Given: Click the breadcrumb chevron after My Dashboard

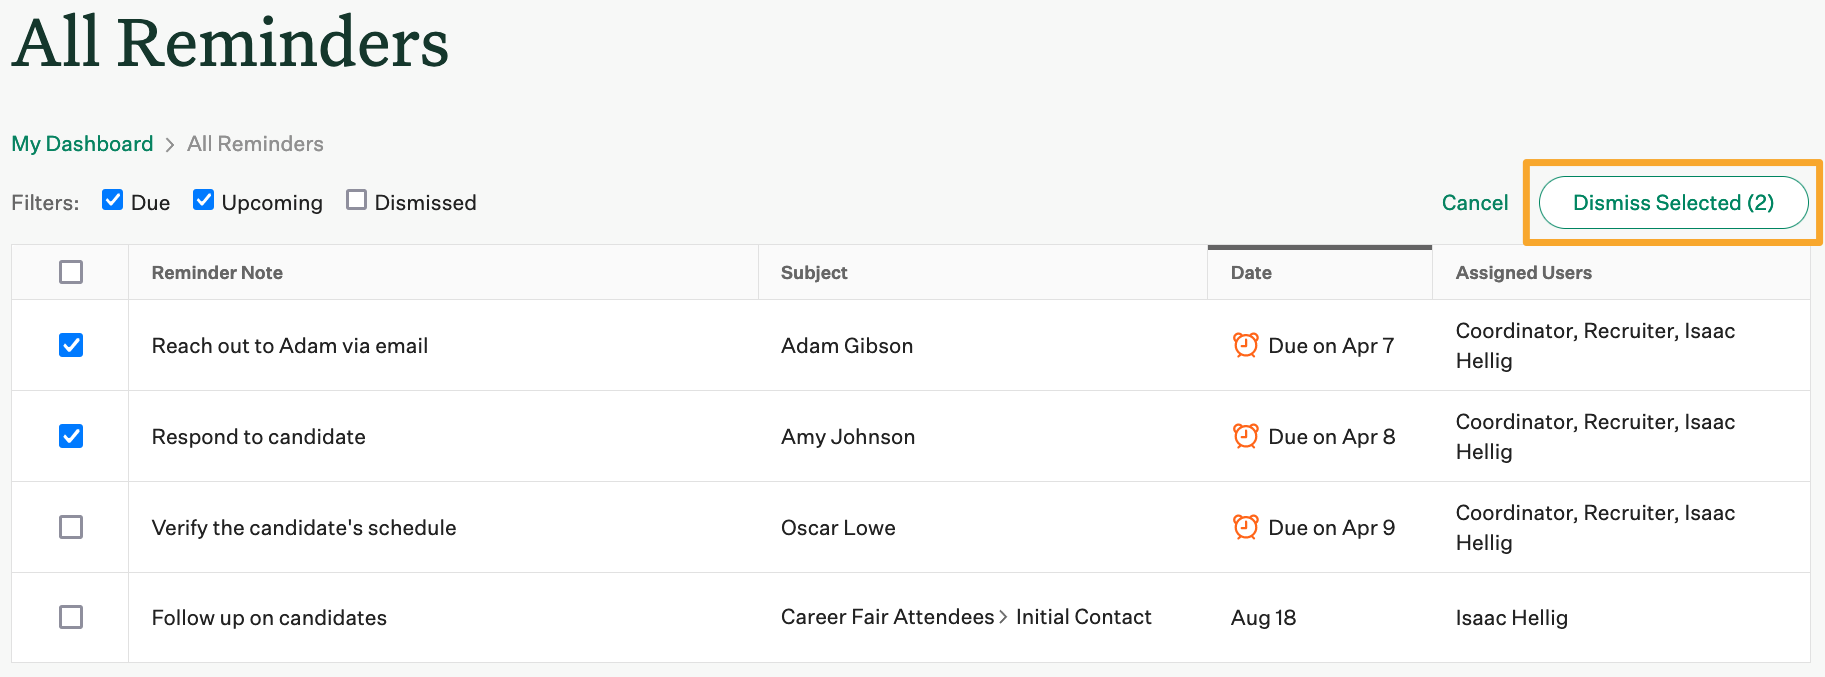Looking at the screenshot, I should click(x=170, y=145).
